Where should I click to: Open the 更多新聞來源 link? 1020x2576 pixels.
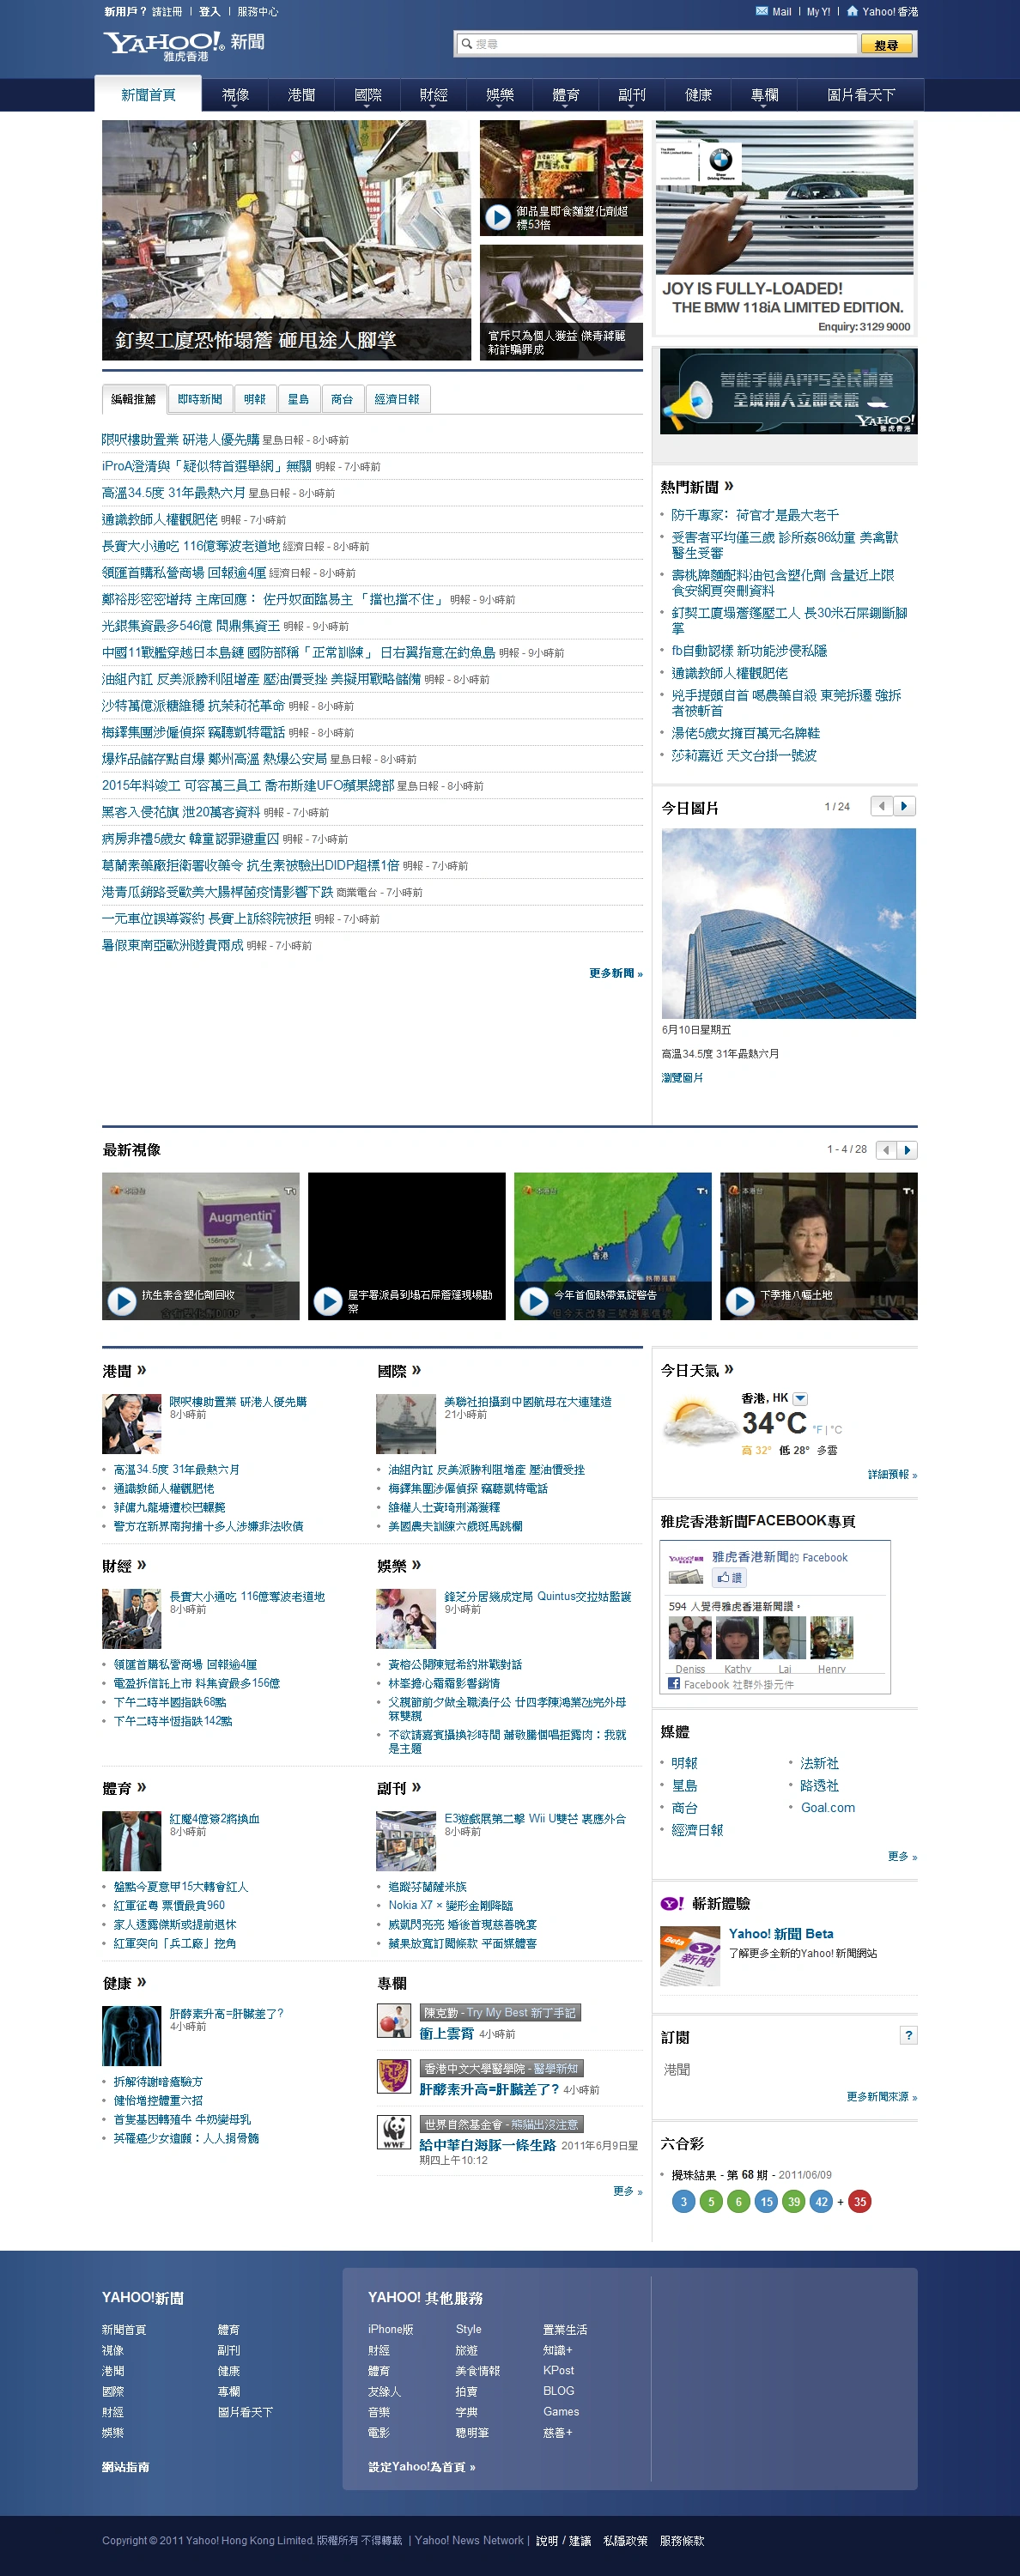point(881,2097)
